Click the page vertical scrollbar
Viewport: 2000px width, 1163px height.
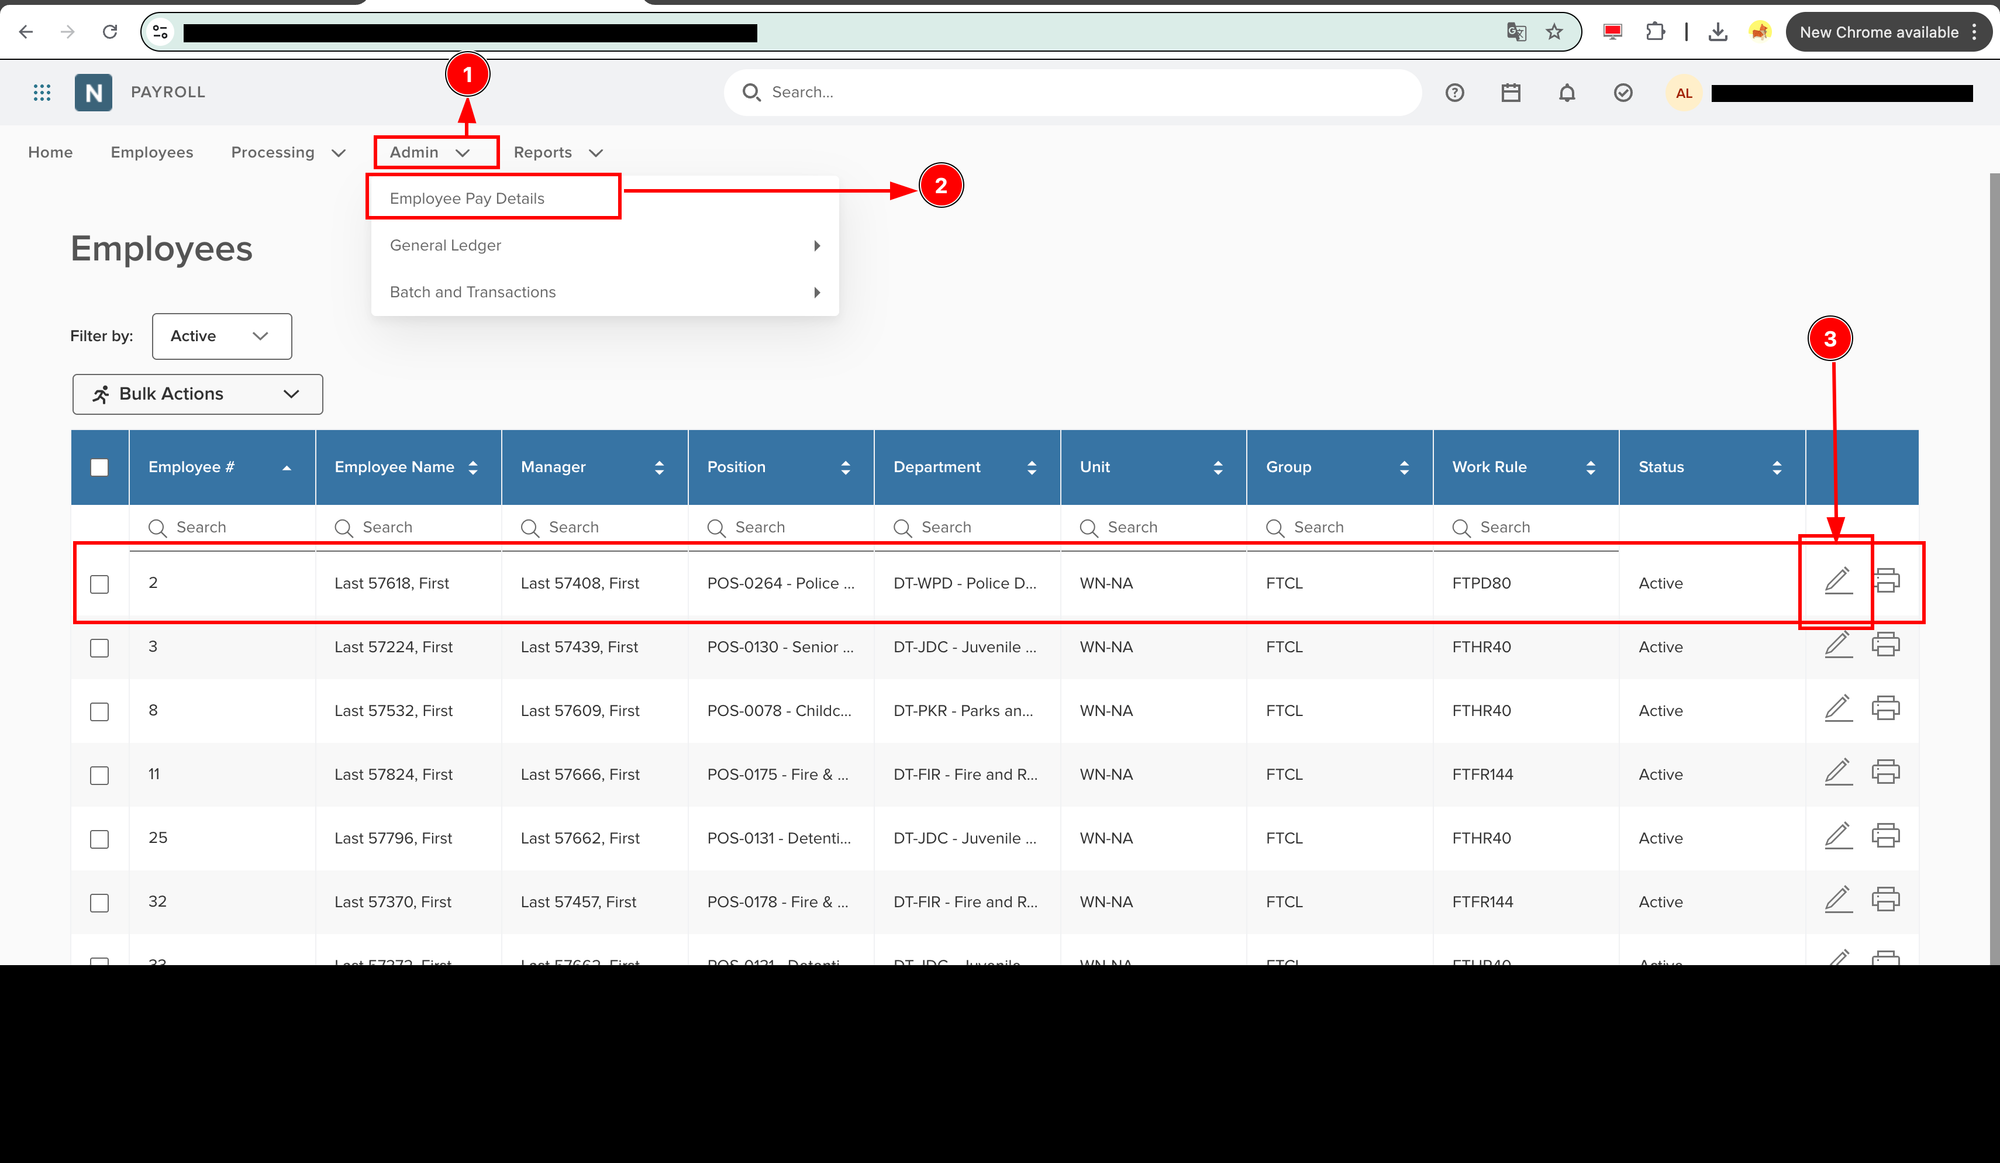click(1994, 568)
